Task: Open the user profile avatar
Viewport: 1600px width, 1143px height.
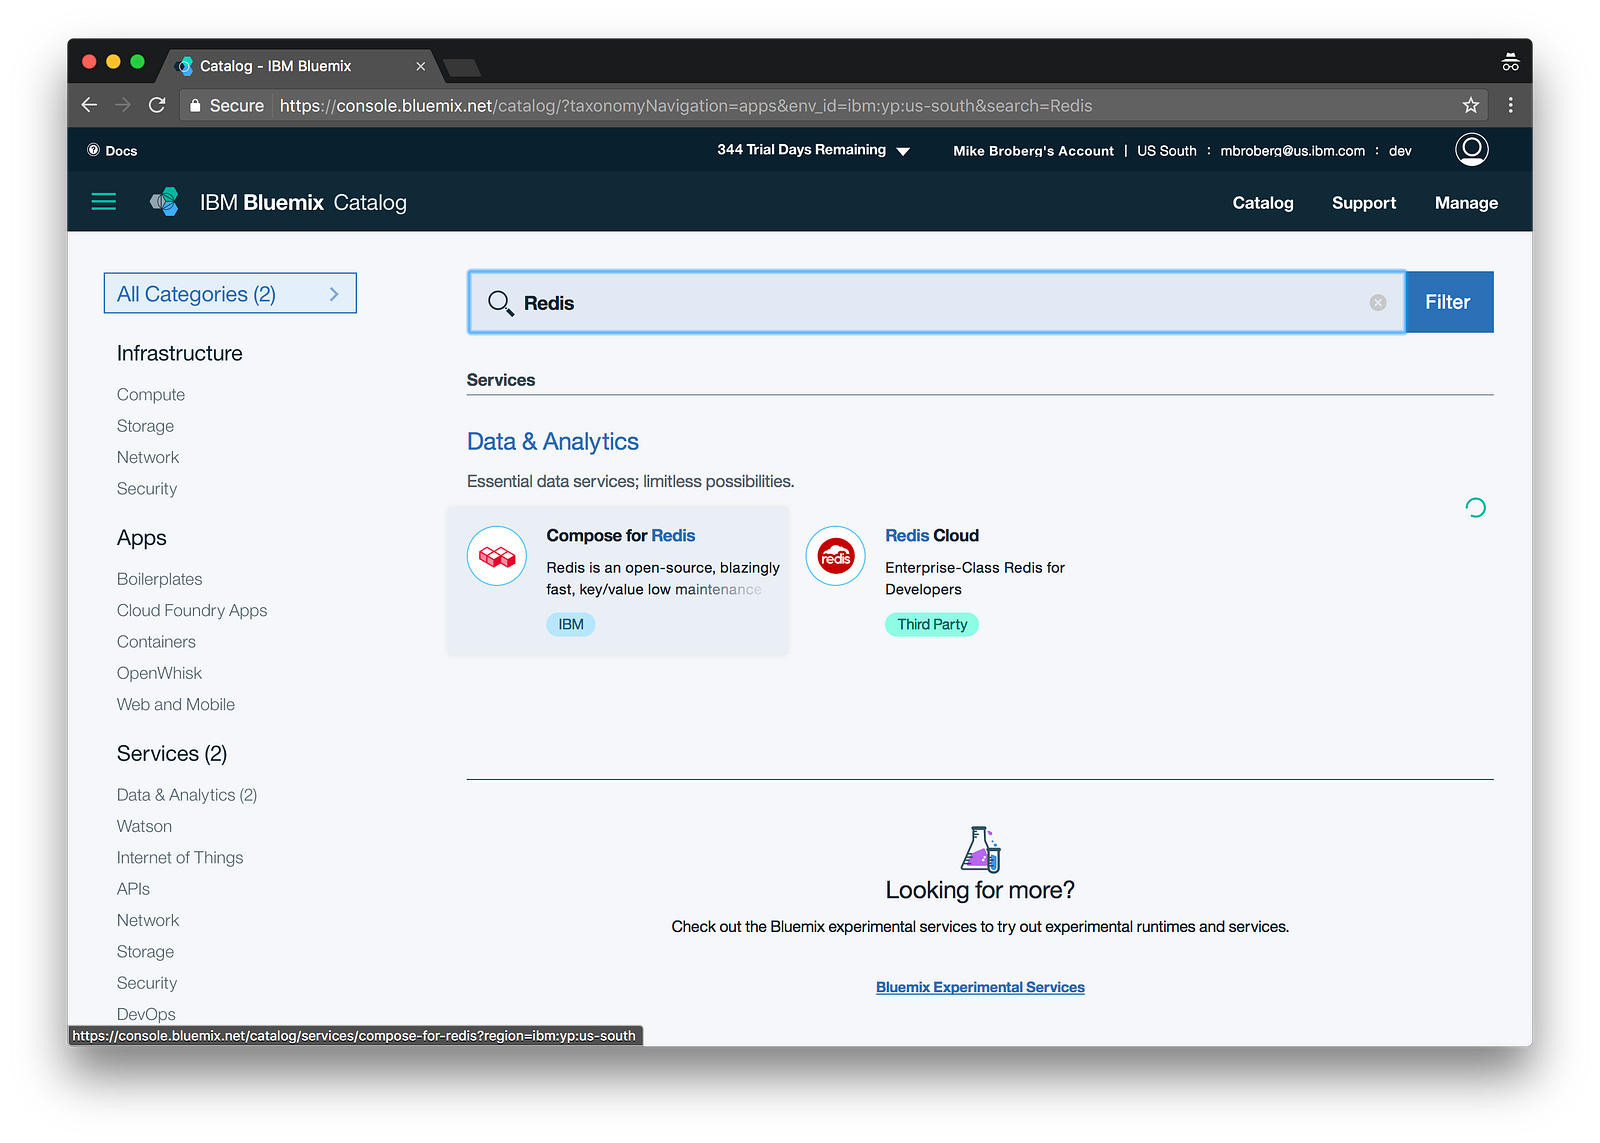Action: [x=1472, y=150]
